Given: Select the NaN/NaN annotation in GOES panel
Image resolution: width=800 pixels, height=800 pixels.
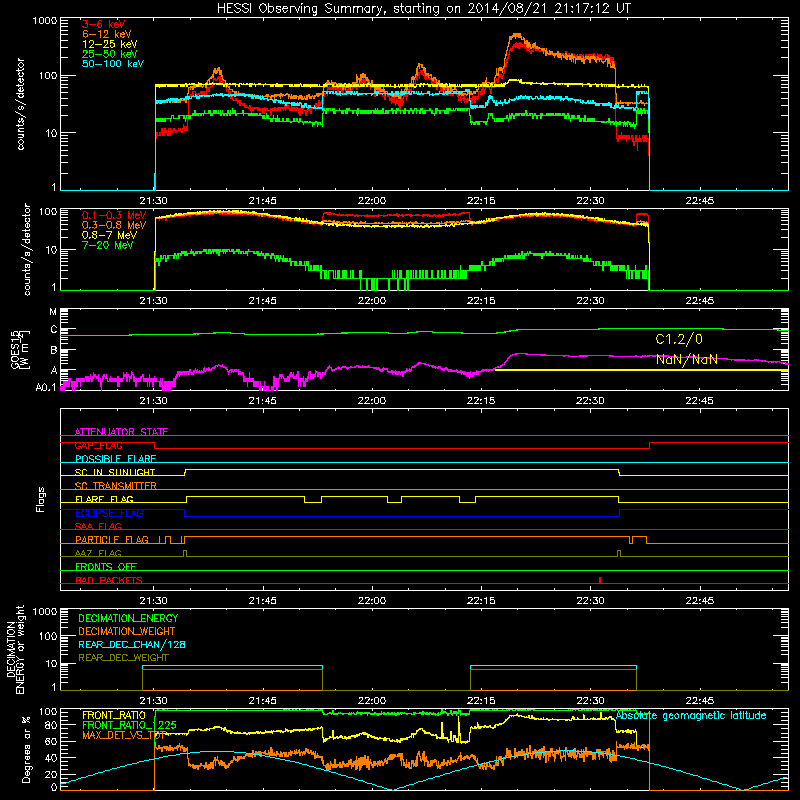Looking at the screenshot, I should [687, 359].
